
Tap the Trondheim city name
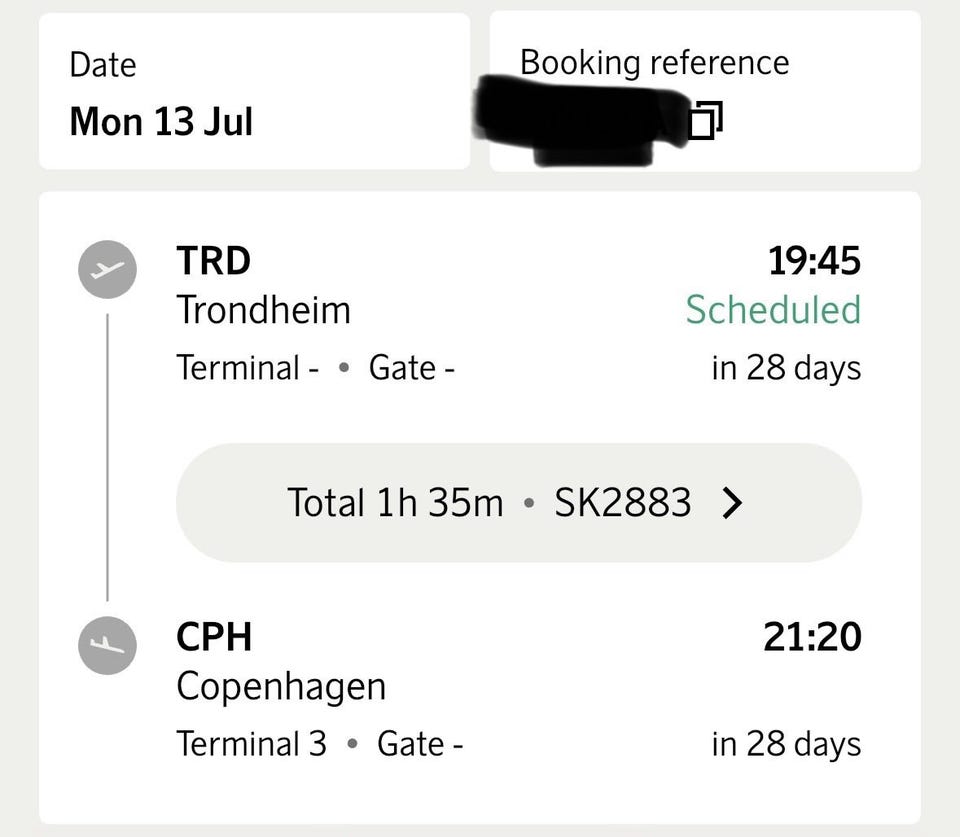pyautogui.click(x=264, y=310)
